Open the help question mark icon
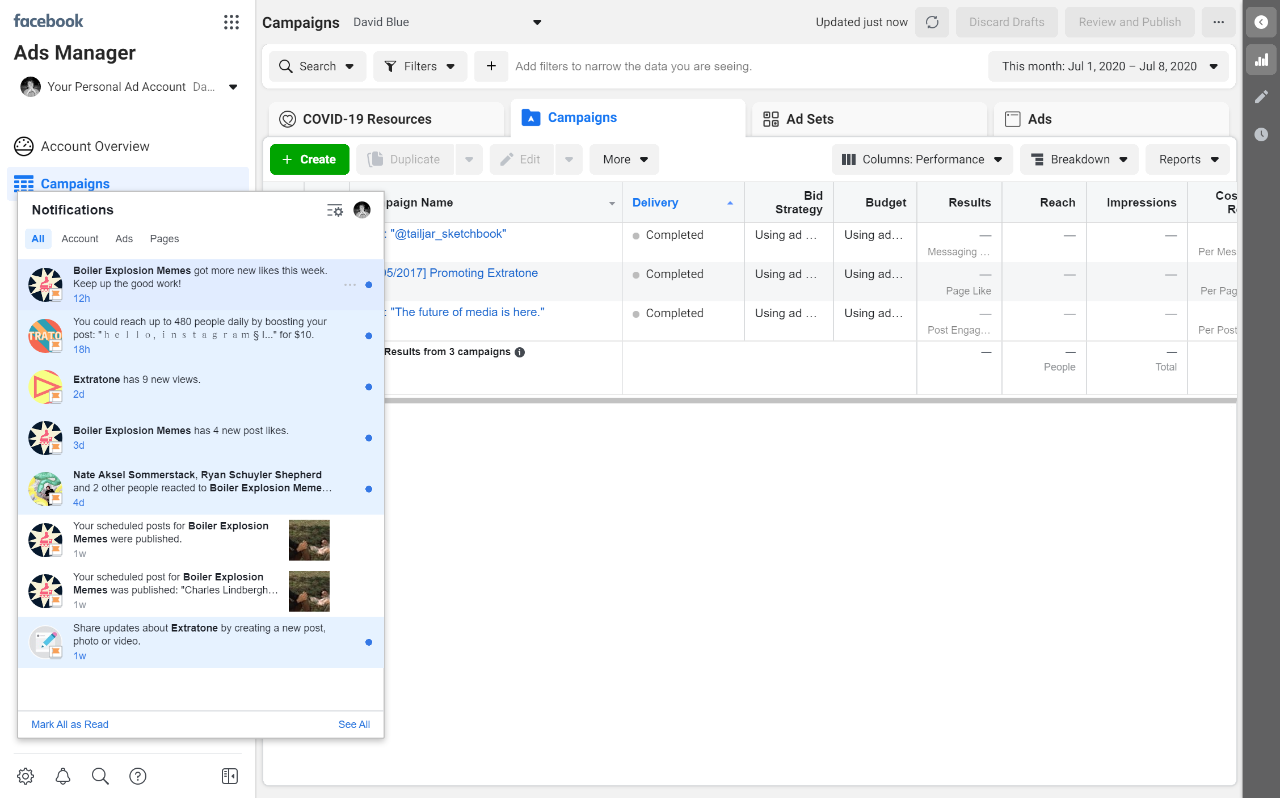Viewport: 1280px width, 798px height. click(138, 776)
